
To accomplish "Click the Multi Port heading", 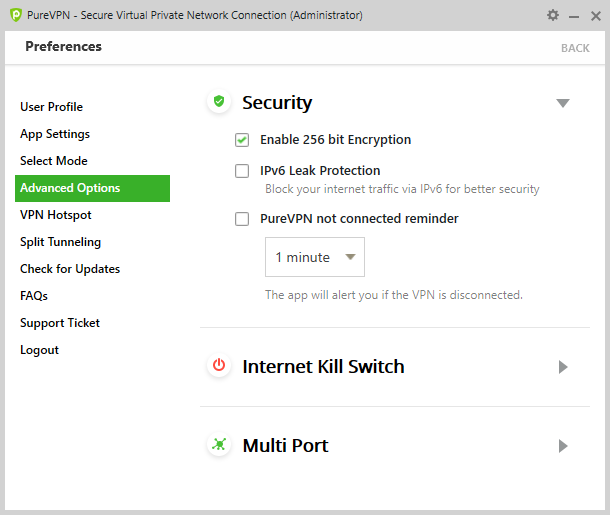I will 286,445.
